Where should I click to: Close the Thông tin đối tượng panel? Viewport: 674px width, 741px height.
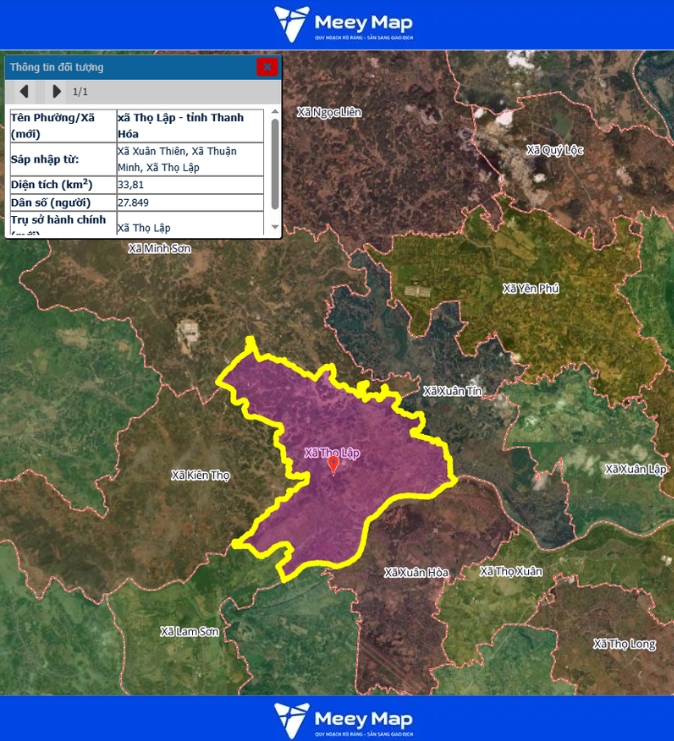pos(267,67)
